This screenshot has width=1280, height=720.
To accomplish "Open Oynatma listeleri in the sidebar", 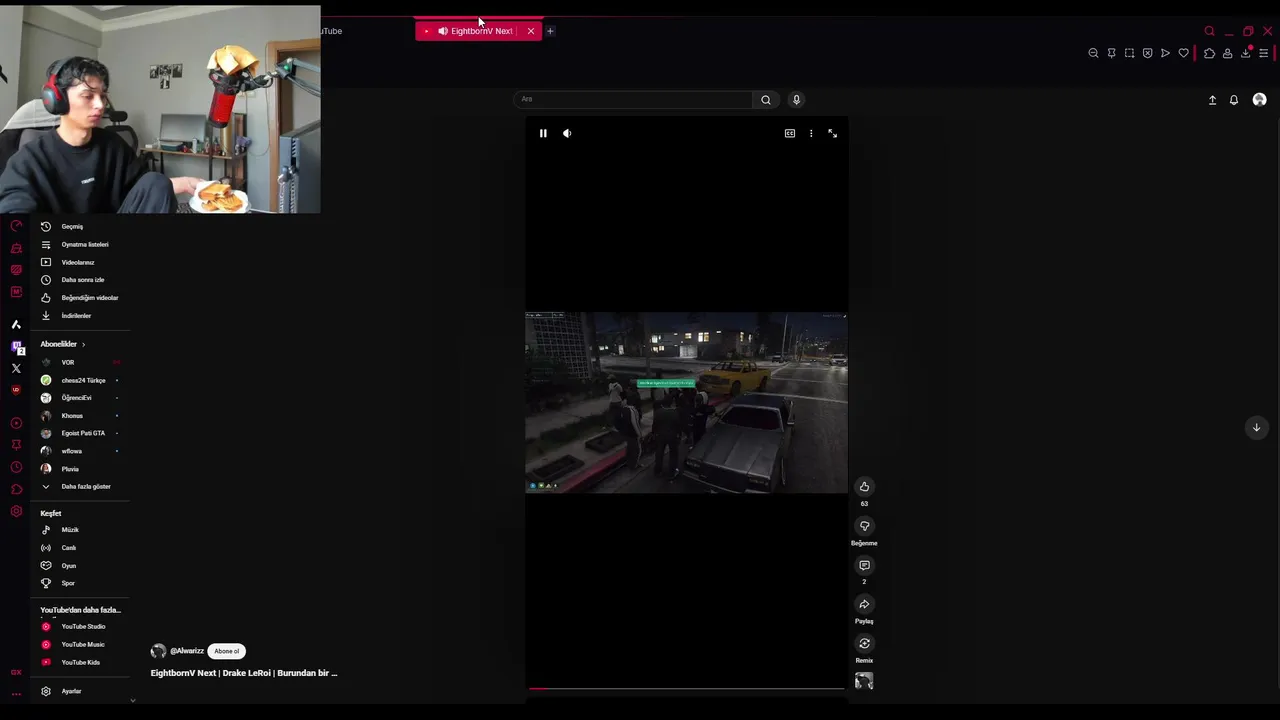I will tap(80, 245).
